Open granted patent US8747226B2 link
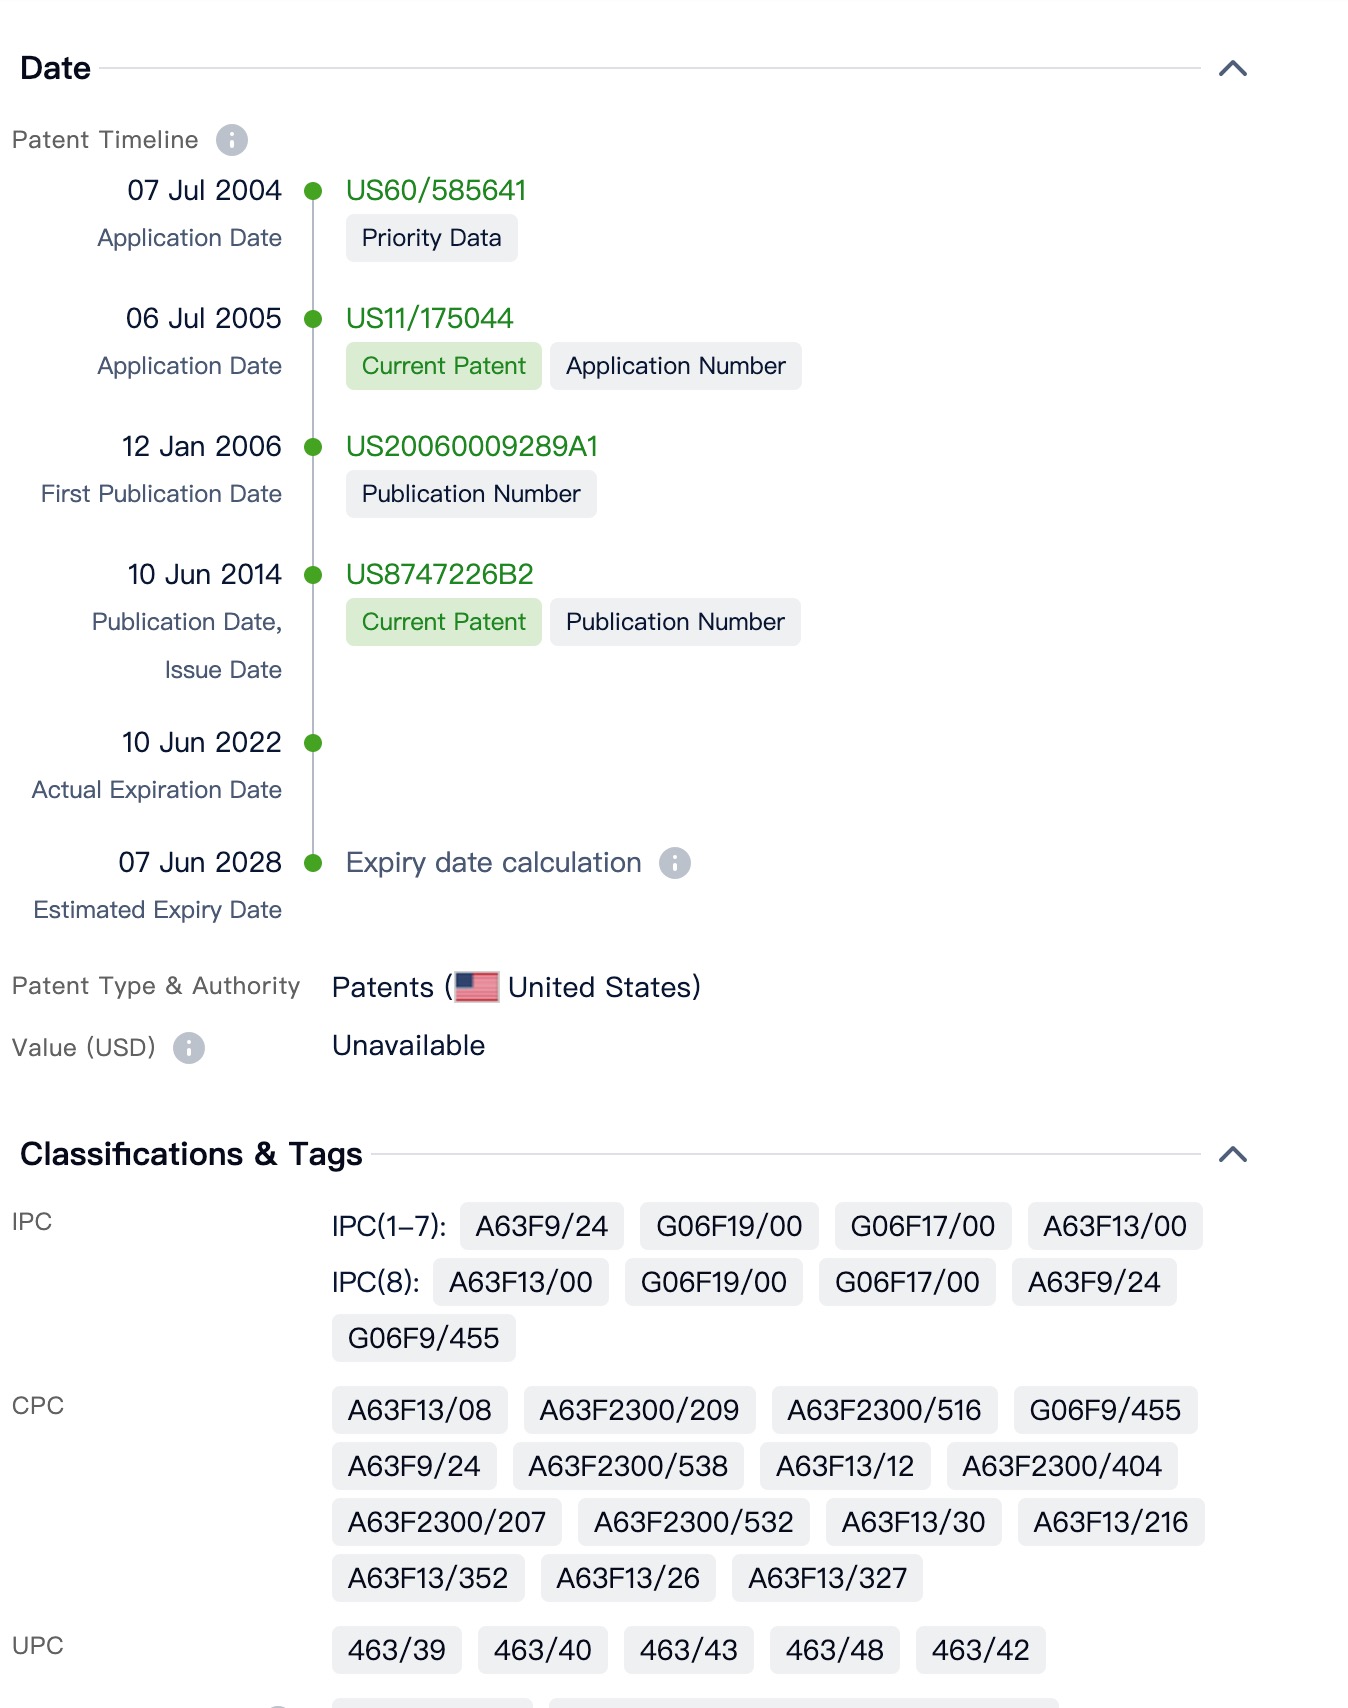Viewport: 1348px width, 1708px height. [x=439, y=574]
